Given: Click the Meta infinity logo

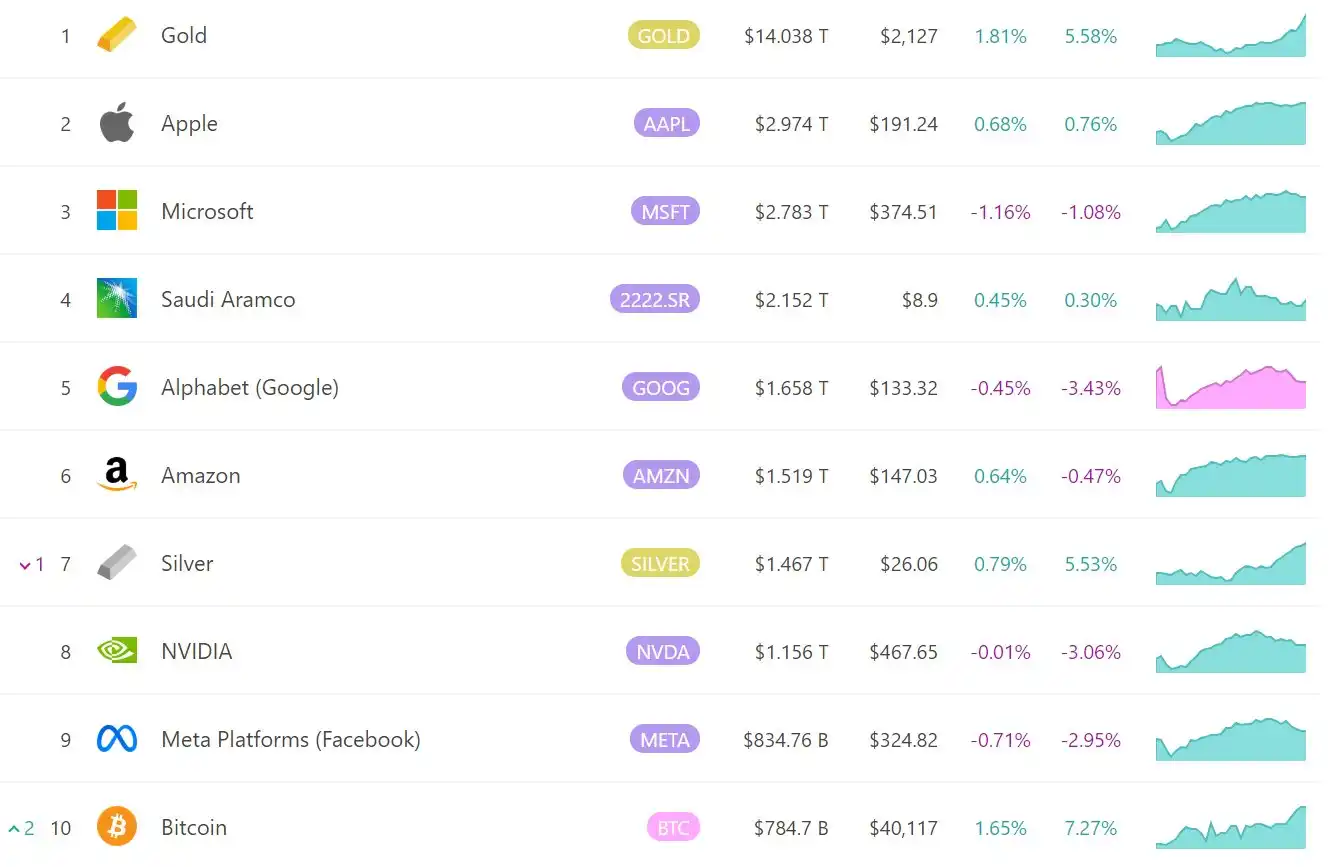Looking at the screenshot, I should coord(116,740).
